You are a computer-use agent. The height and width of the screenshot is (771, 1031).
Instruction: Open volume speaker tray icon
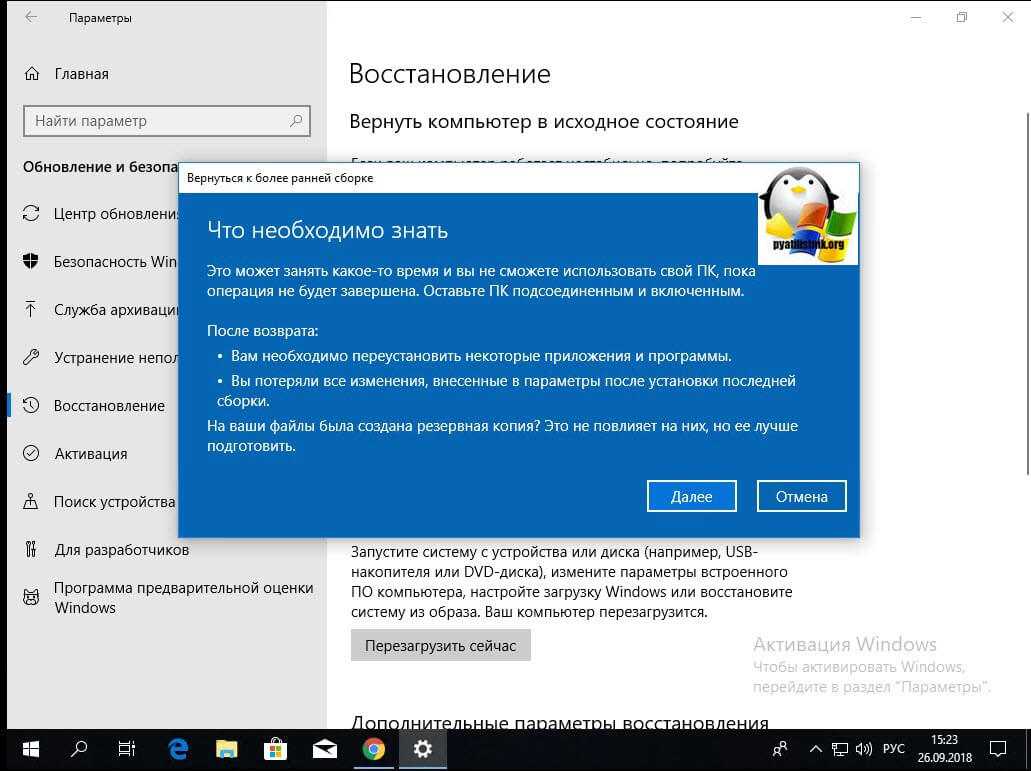click(x=863, y=749)
